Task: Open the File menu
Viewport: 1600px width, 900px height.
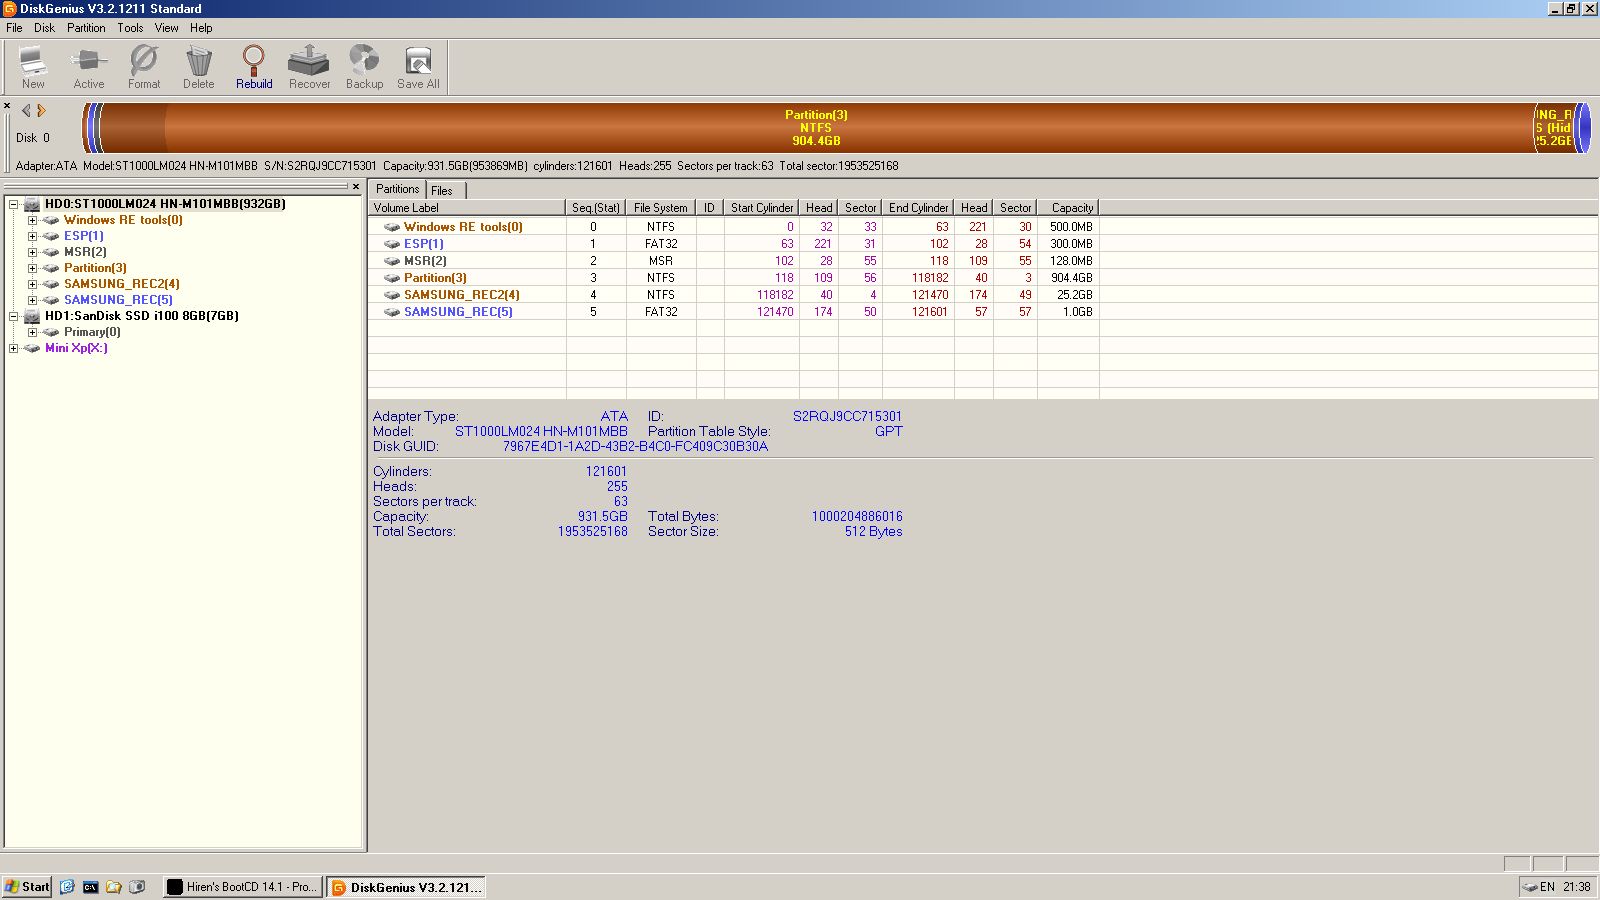Action: click(14, 28)
